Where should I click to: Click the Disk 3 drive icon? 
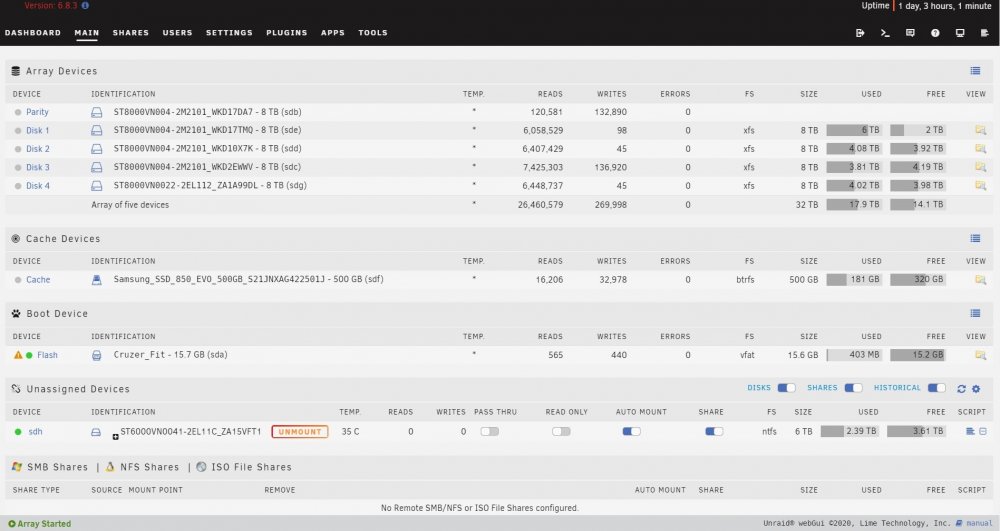[x=96, y=167]
